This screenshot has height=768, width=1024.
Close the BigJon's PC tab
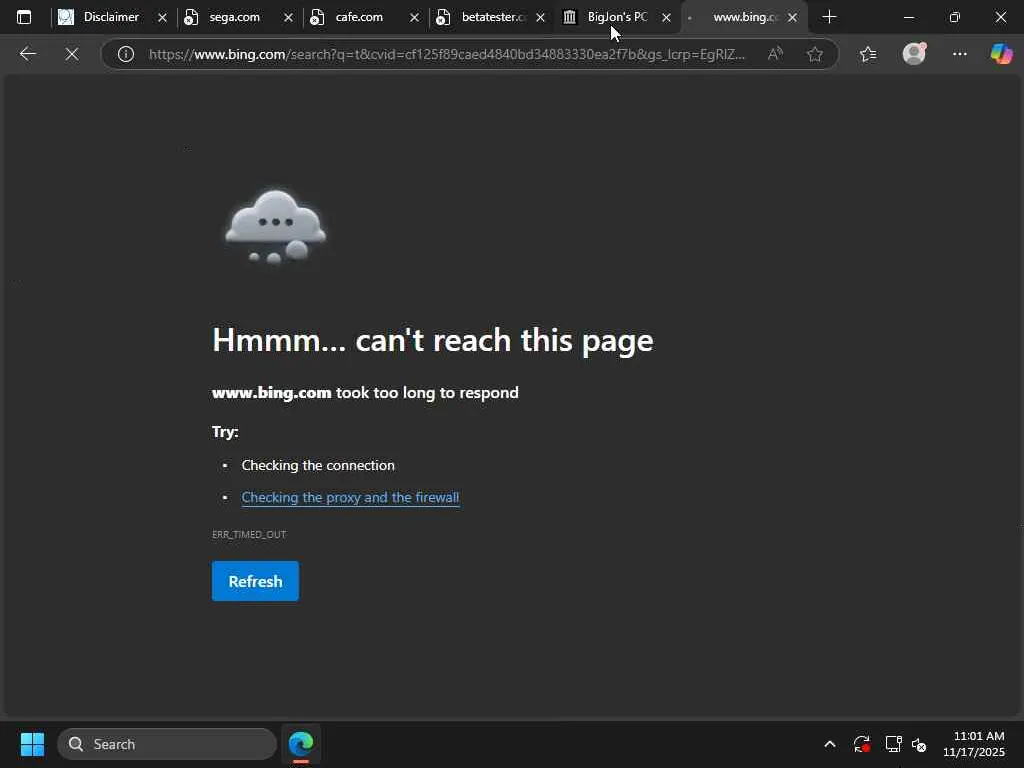[x=666, y=18]
